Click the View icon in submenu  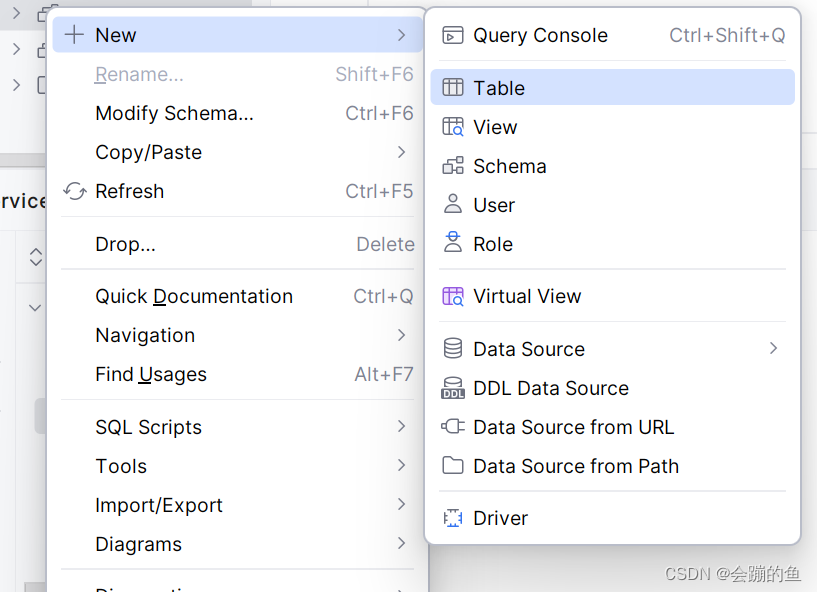tap(453, 127)
